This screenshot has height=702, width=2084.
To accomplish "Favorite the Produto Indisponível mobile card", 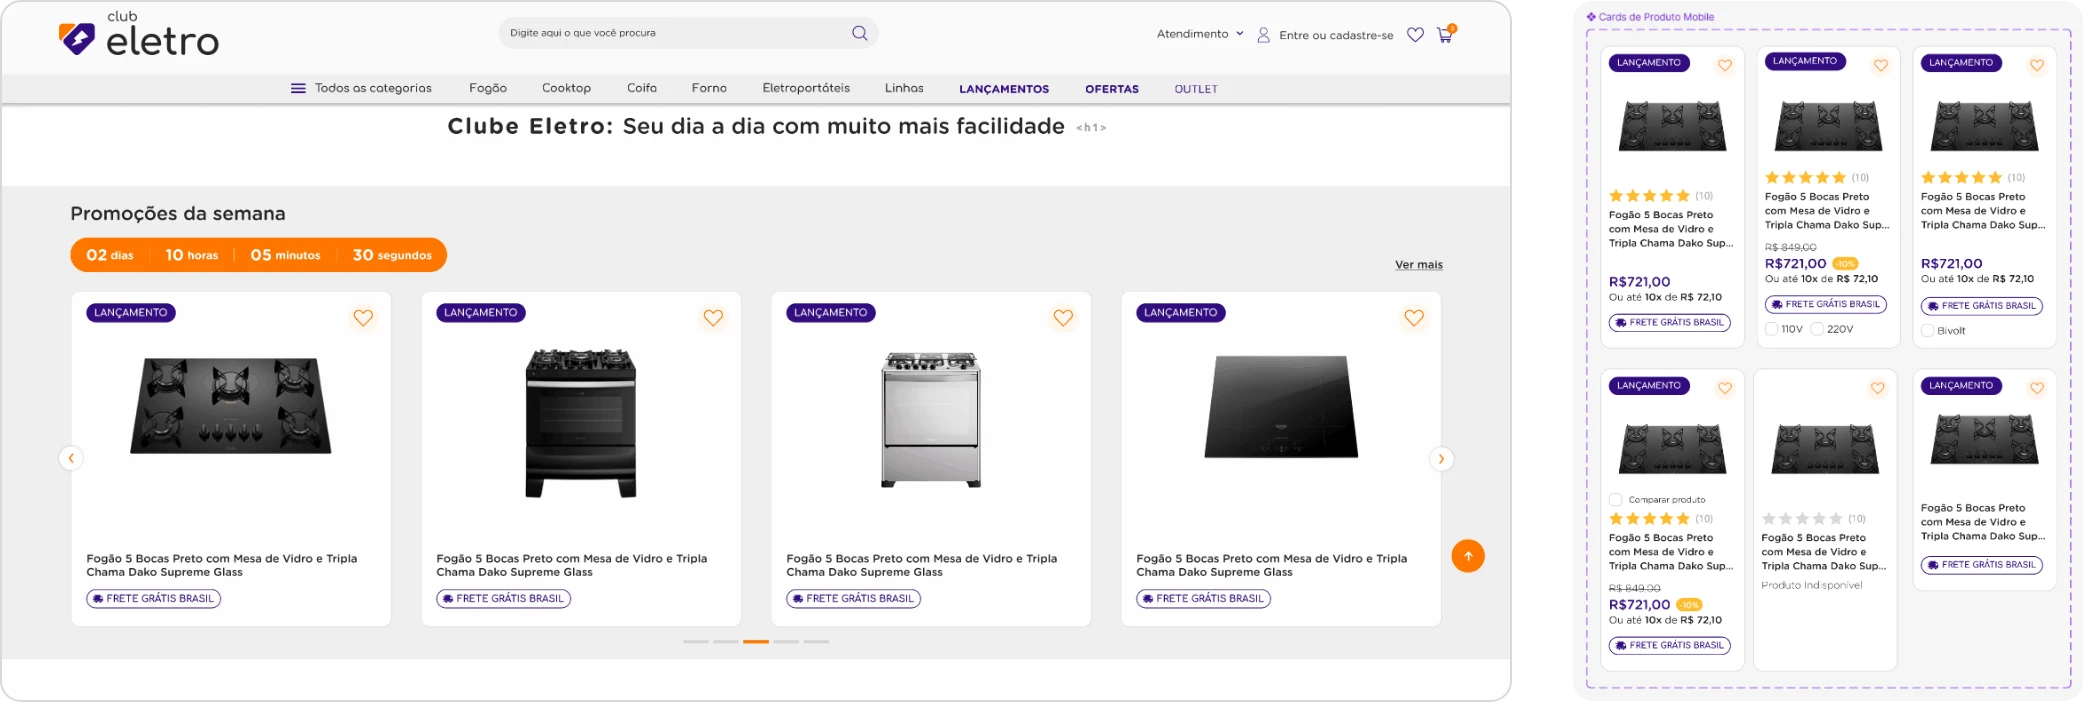I will 1878,388.
